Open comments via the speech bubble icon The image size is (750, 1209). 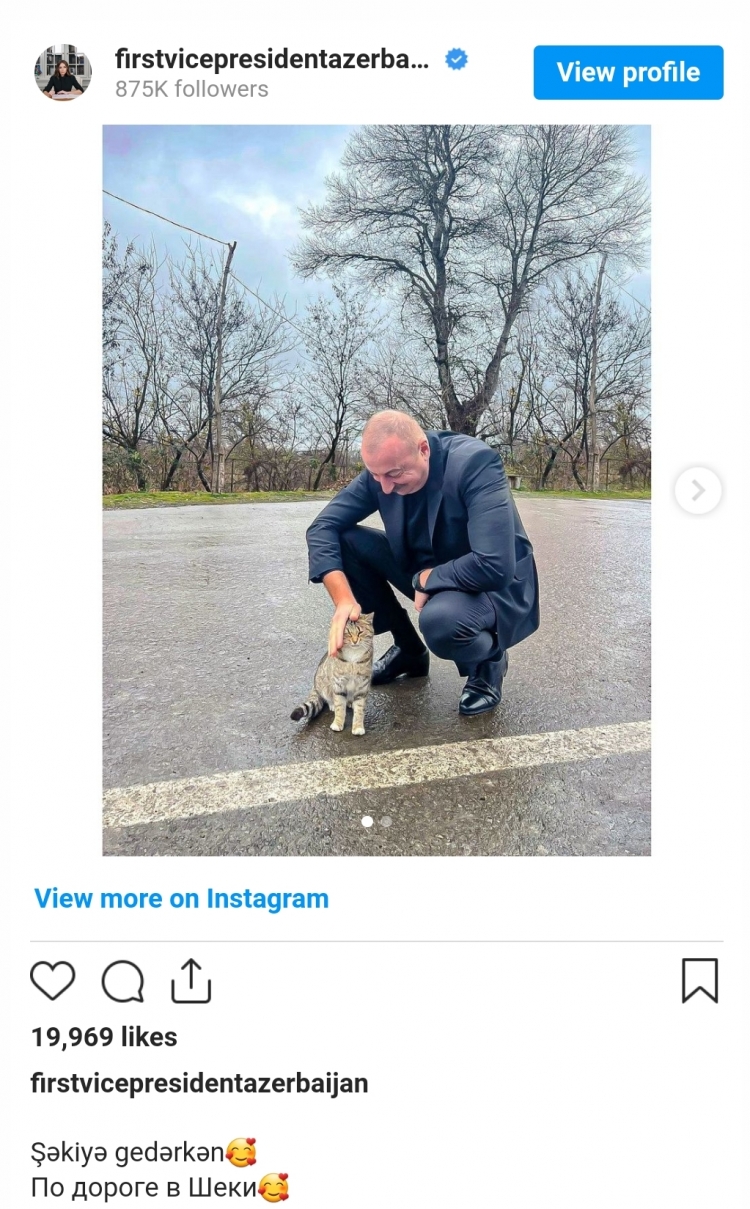(123, 981)
